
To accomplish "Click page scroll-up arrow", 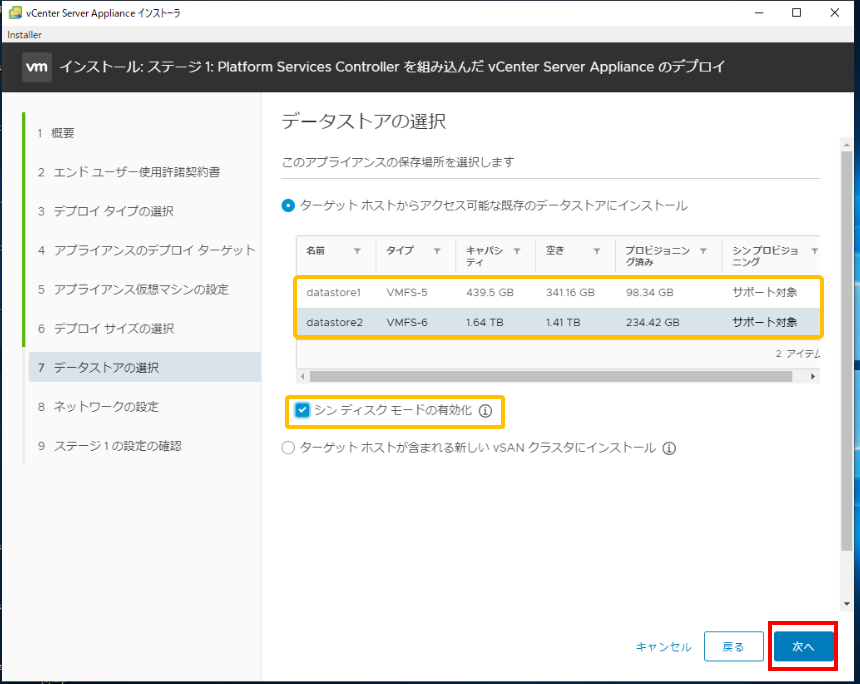I will 847,144.
